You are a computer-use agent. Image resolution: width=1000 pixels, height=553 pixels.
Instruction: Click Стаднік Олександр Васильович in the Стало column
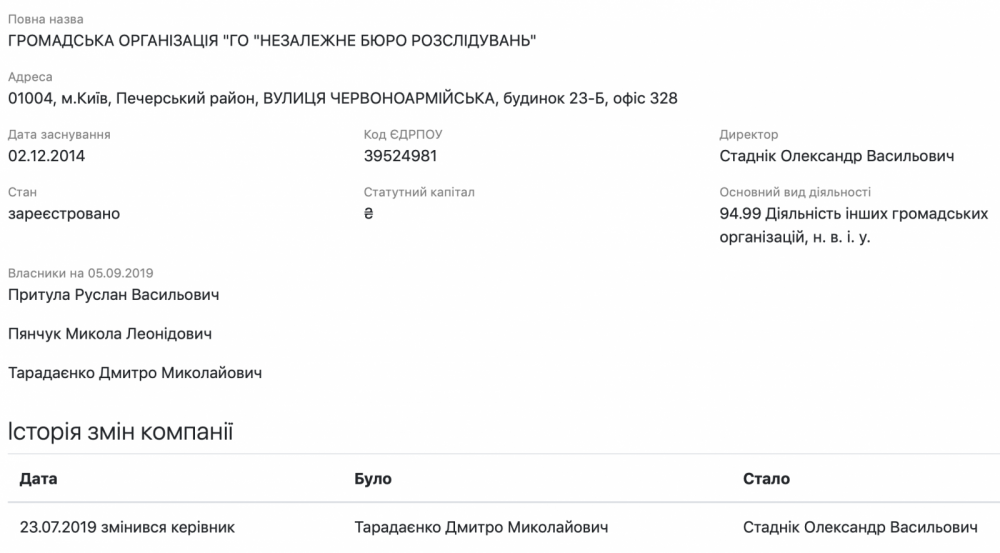click(860, 527)
